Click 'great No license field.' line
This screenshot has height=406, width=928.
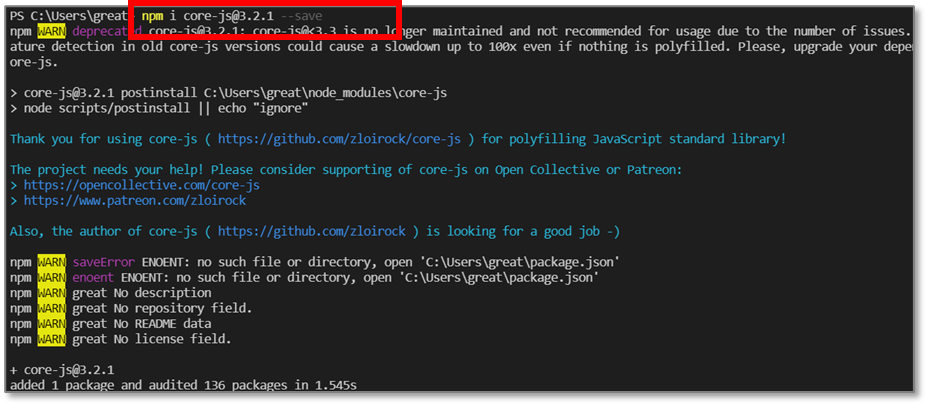tap(152, 339)
